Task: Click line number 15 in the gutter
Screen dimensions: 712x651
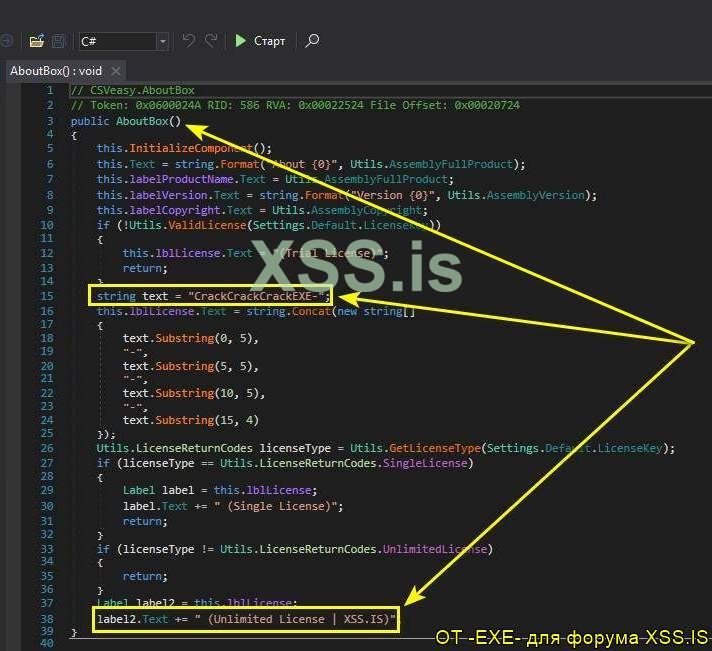Action: (47, 296)
